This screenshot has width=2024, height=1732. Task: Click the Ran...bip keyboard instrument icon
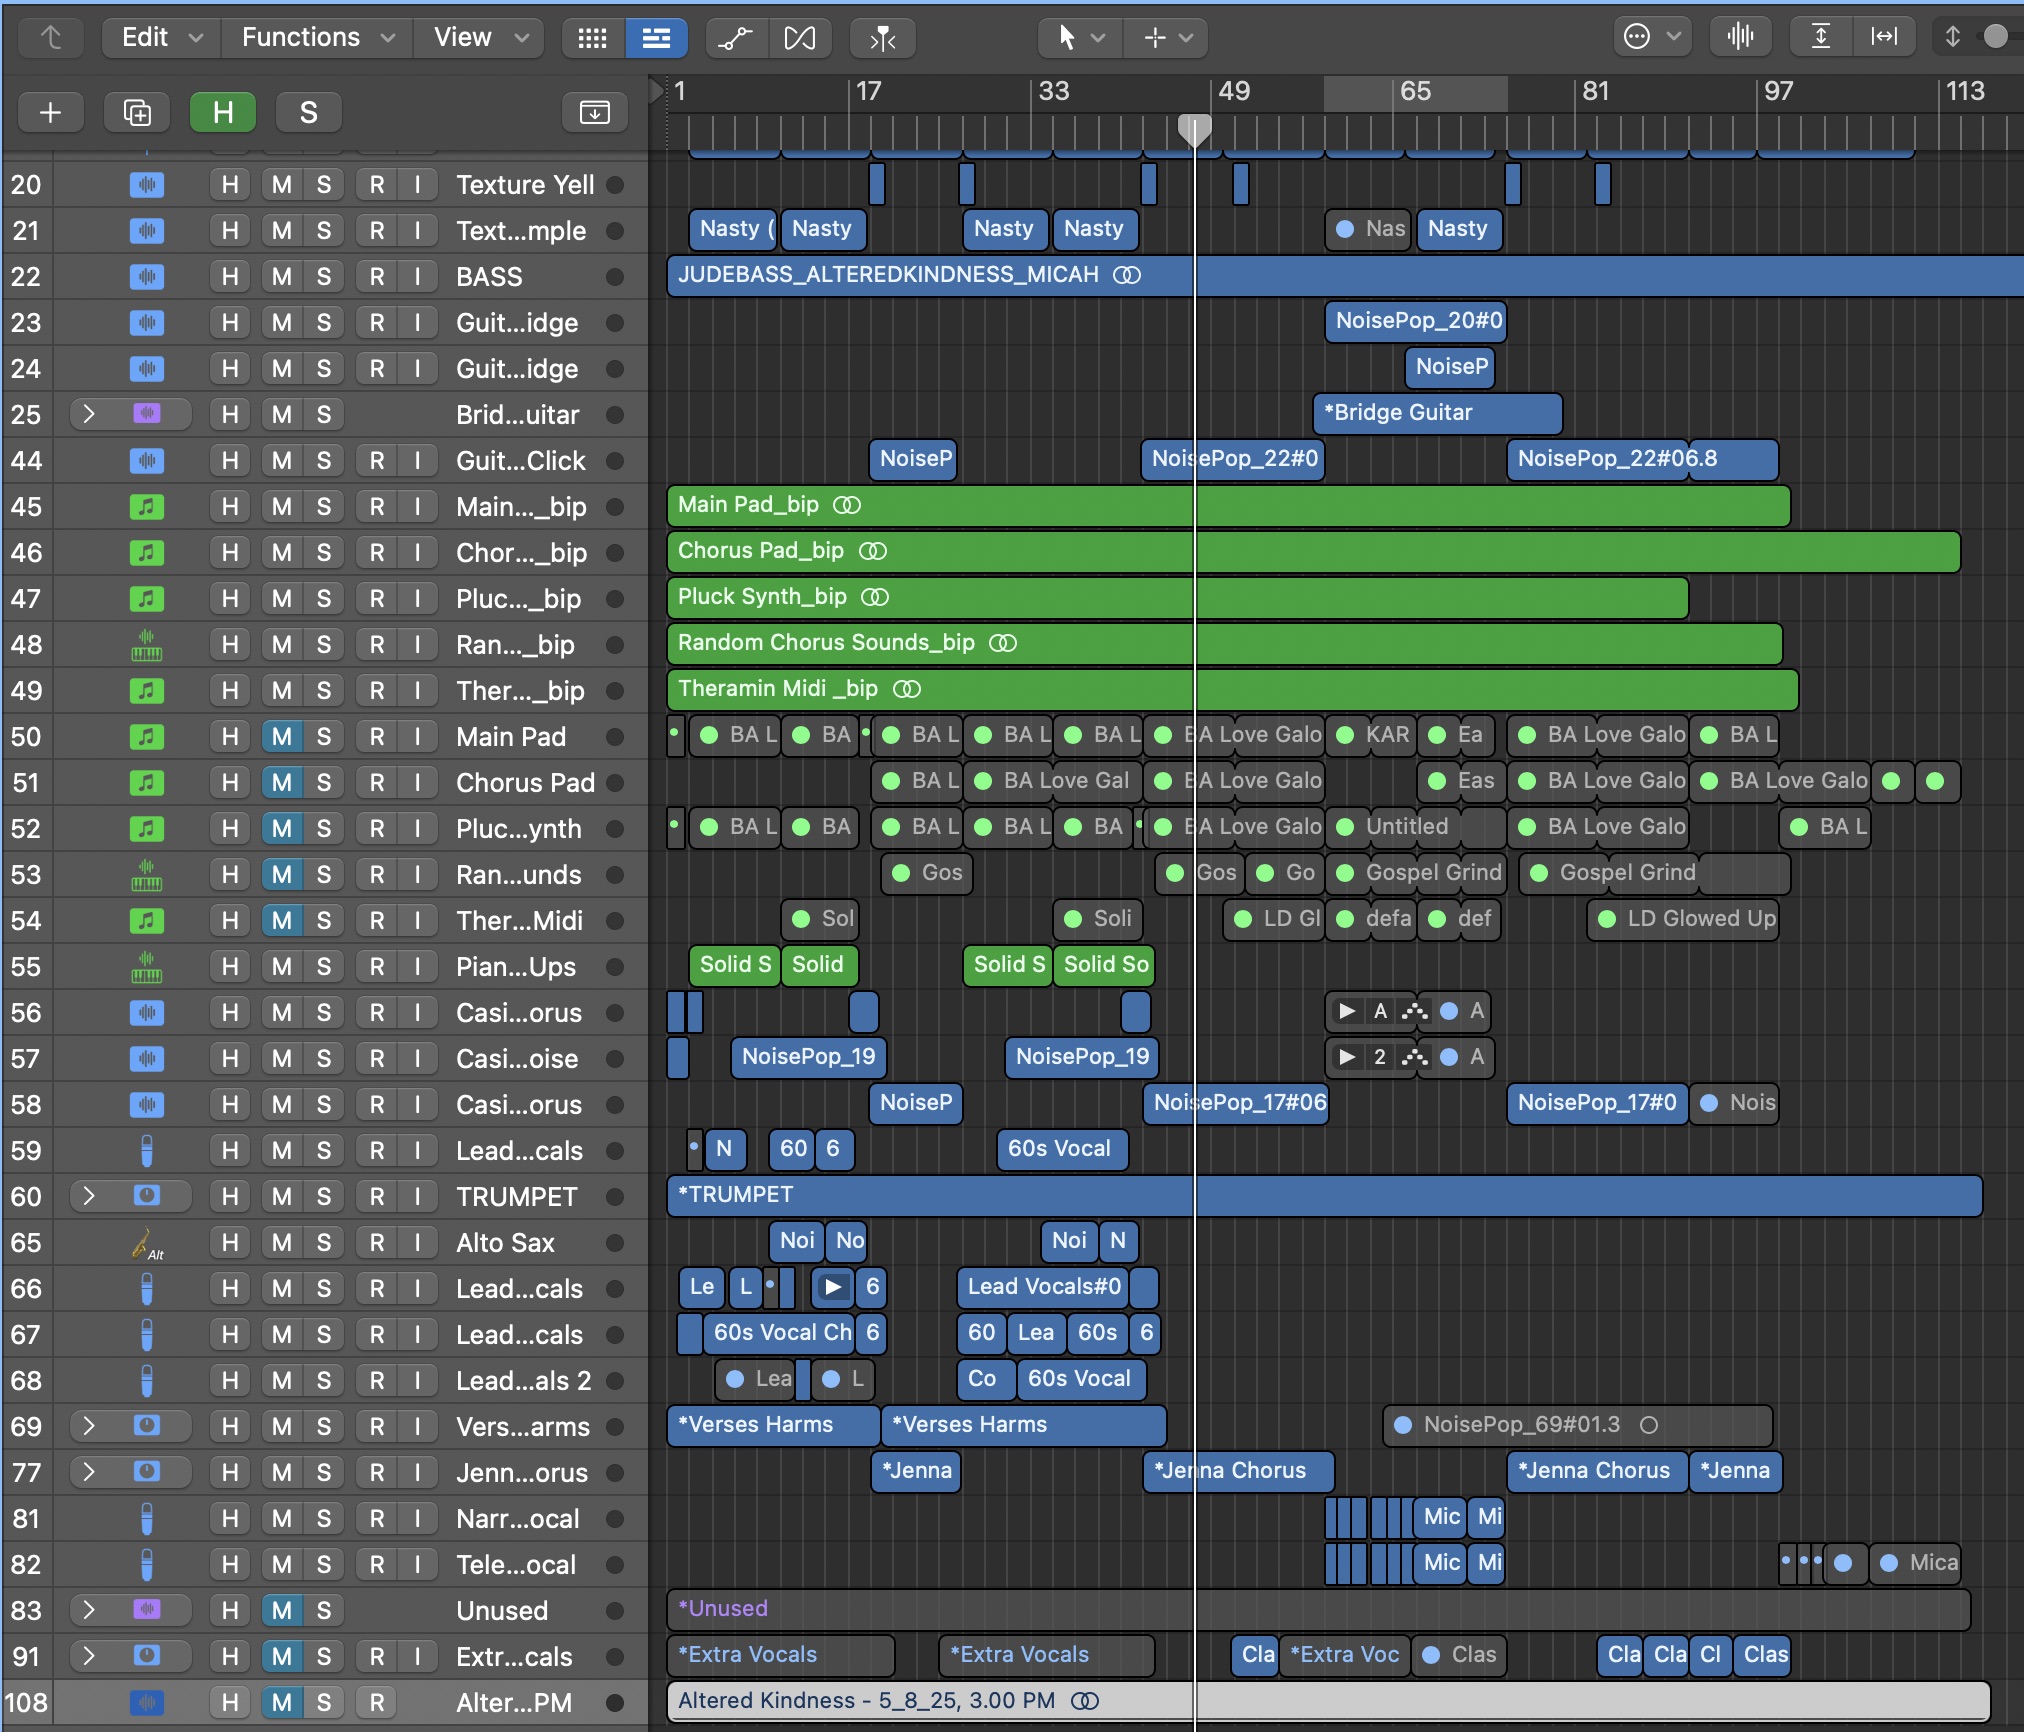[x=147, y=645]
